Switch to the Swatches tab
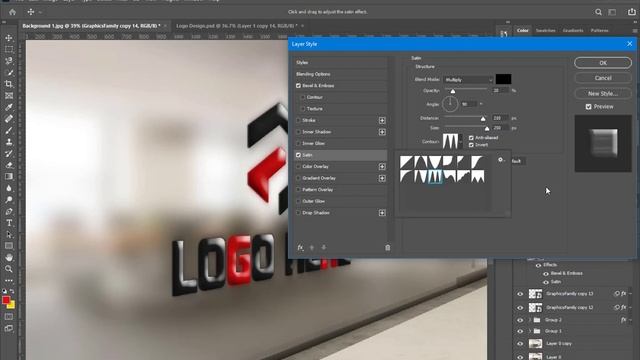640x360 pixels. 545,31
